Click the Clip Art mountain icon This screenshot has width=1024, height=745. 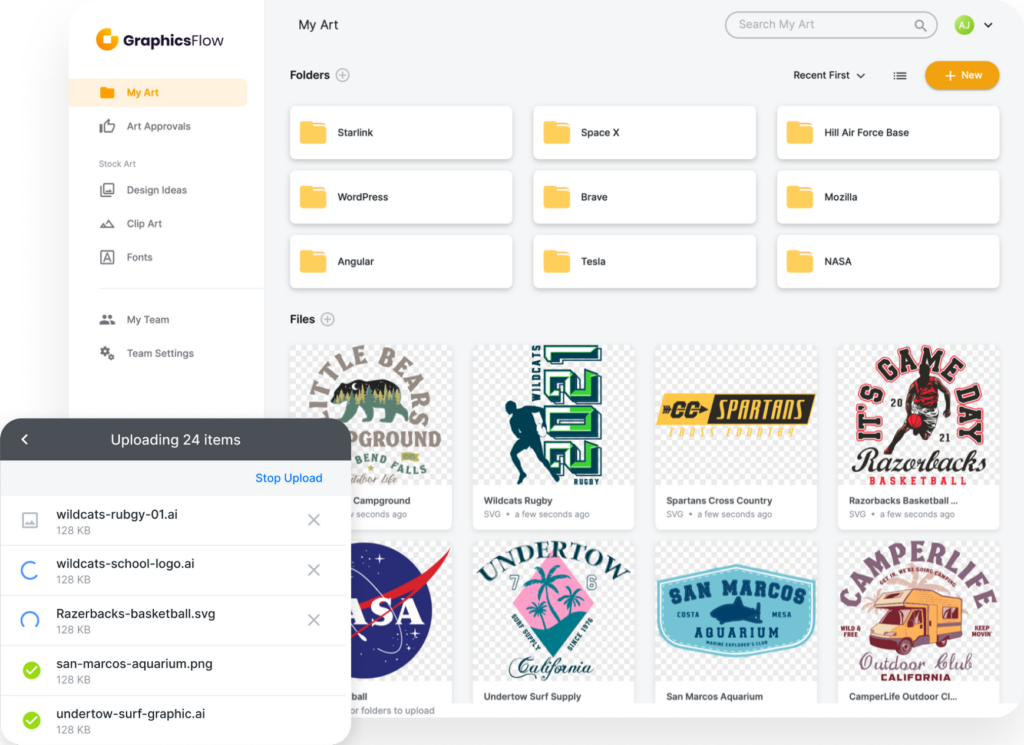pyautogui.click(x=107, y=224)
